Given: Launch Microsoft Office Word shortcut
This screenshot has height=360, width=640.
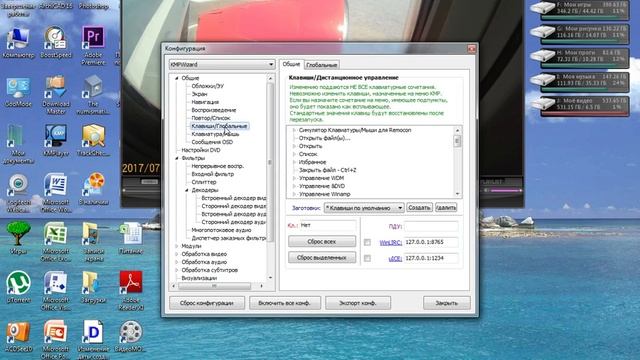Looking at the screenshot, I should [56, 193].
